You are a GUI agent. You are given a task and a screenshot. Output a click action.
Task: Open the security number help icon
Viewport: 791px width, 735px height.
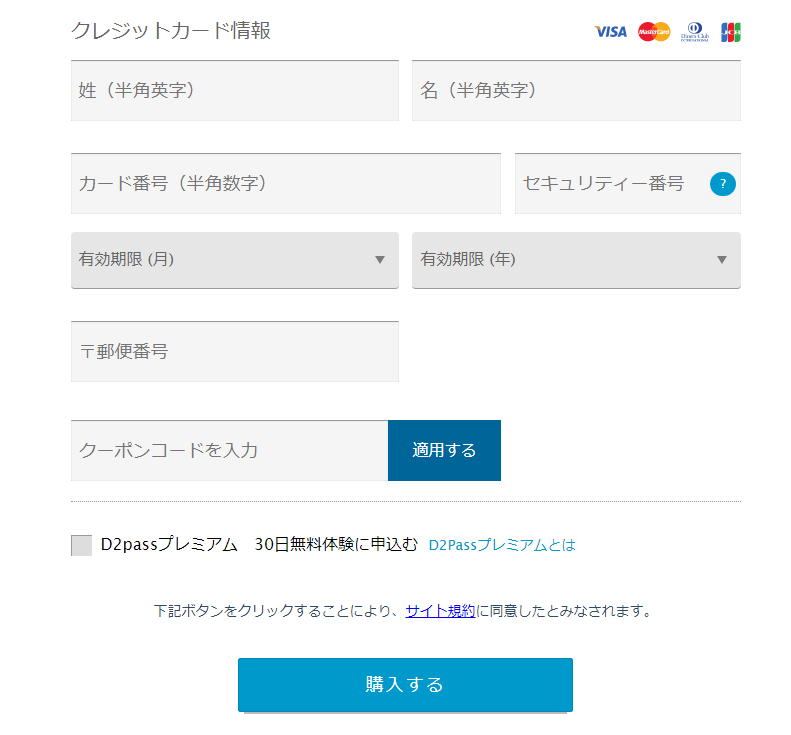(723, 184)
